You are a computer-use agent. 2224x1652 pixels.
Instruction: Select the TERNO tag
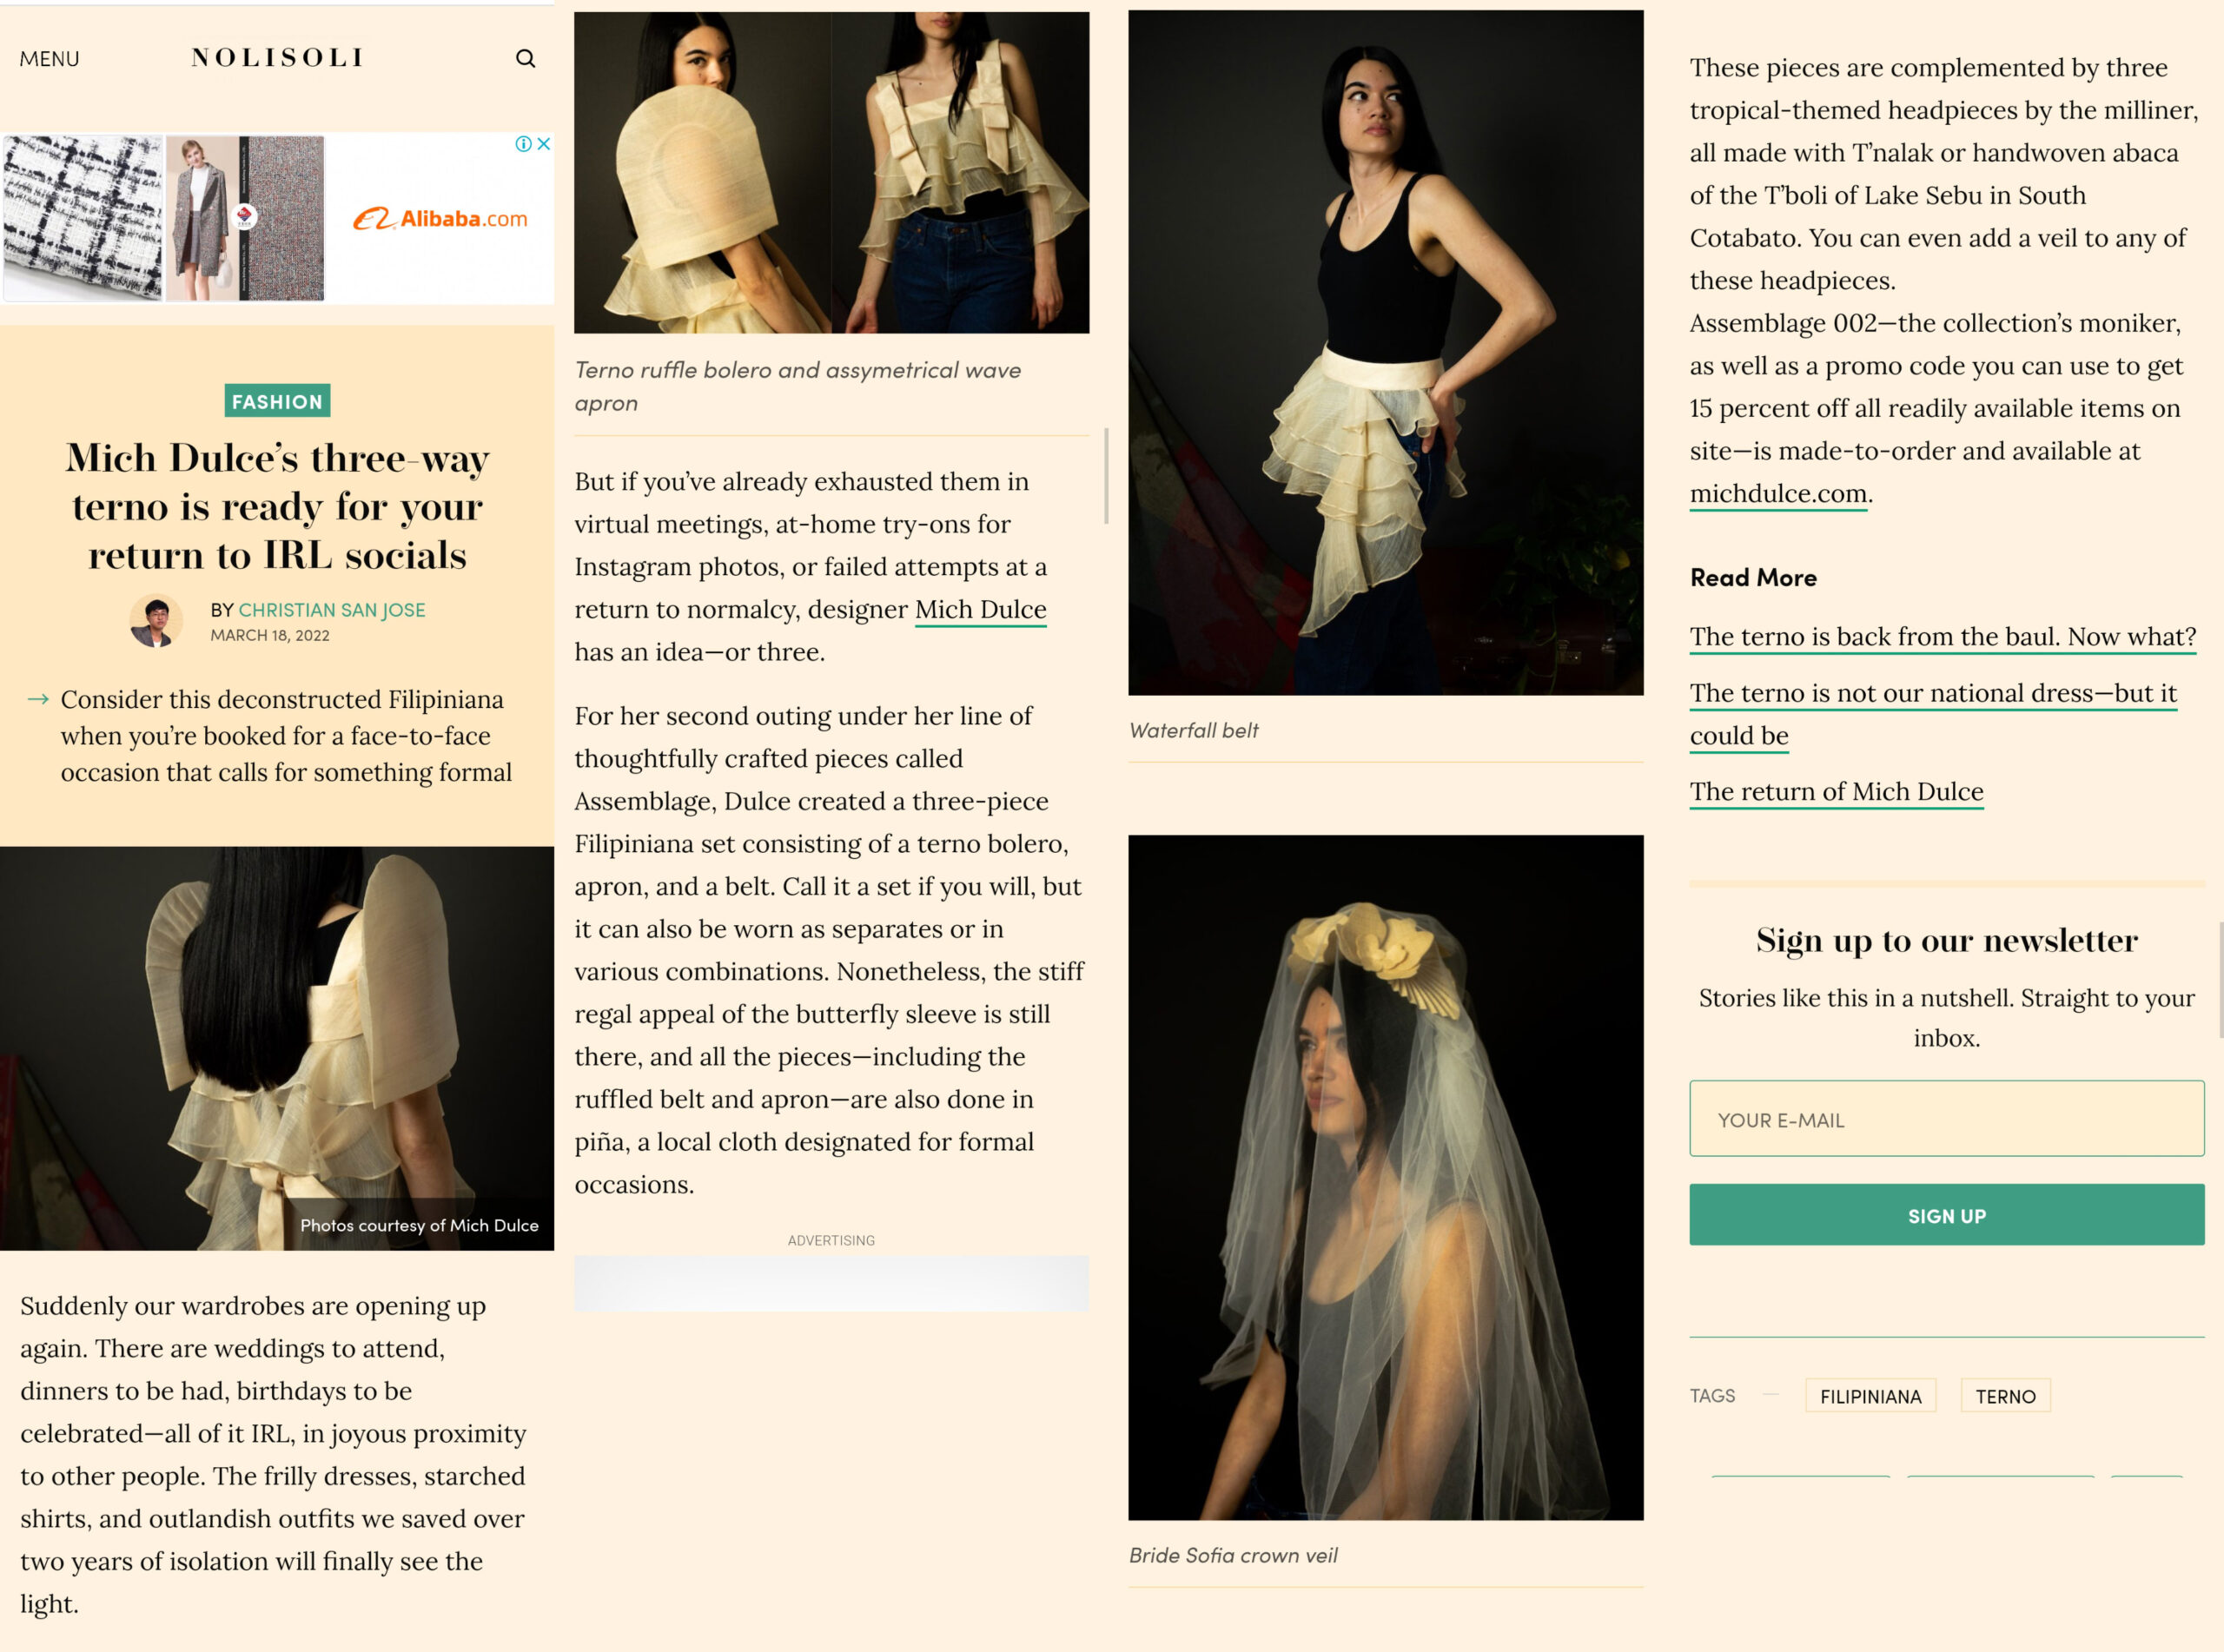[2005, 1396]
